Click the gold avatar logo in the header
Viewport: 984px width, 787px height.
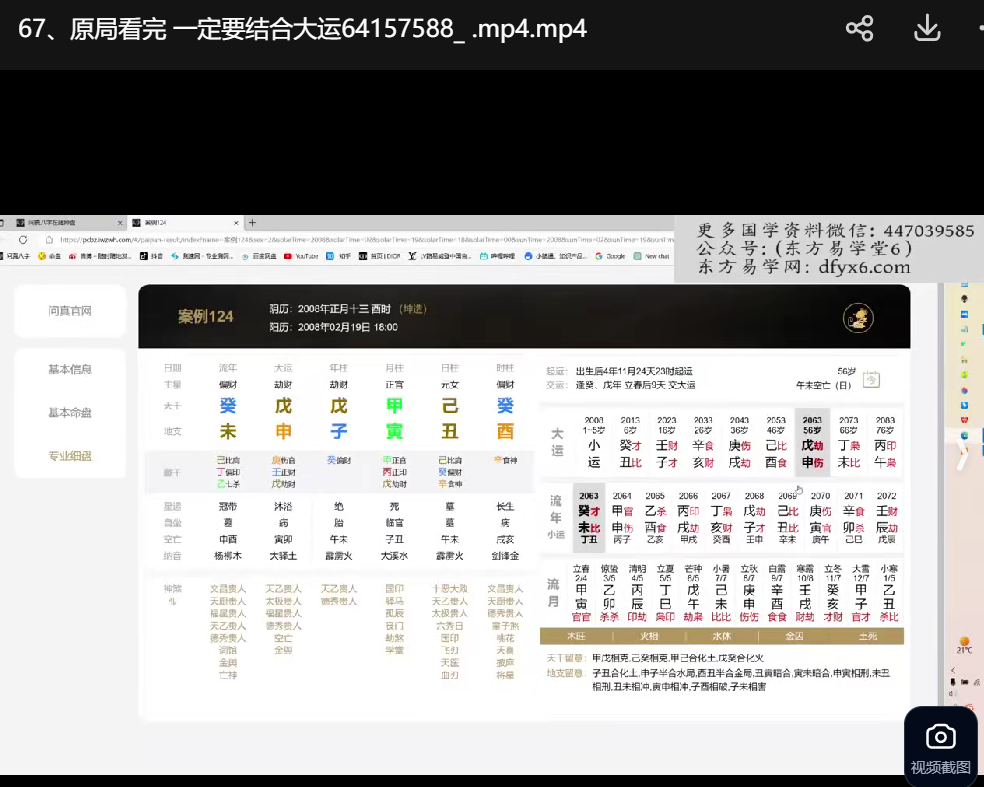pyautogui.click(x=858, y=318)
